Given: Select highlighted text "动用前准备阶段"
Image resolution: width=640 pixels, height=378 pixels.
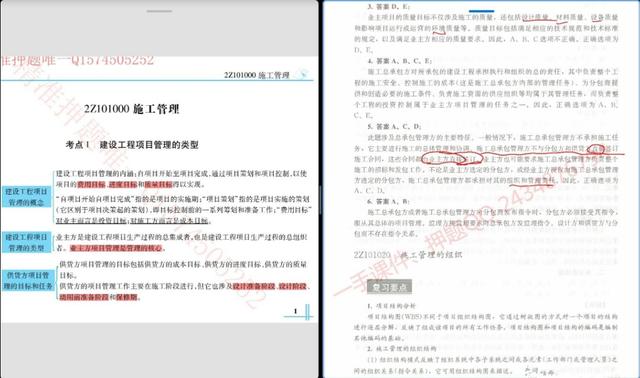Looking at the screenshot, I should [x=84, y=297].
